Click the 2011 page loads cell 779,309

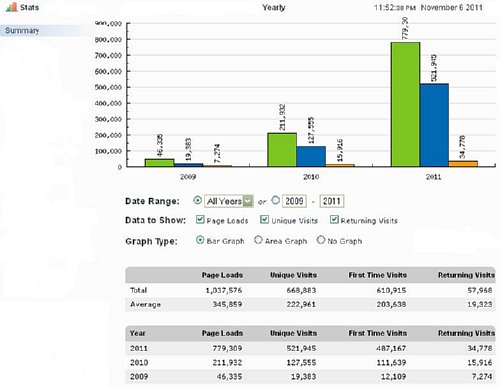click(x=227, y=348)
